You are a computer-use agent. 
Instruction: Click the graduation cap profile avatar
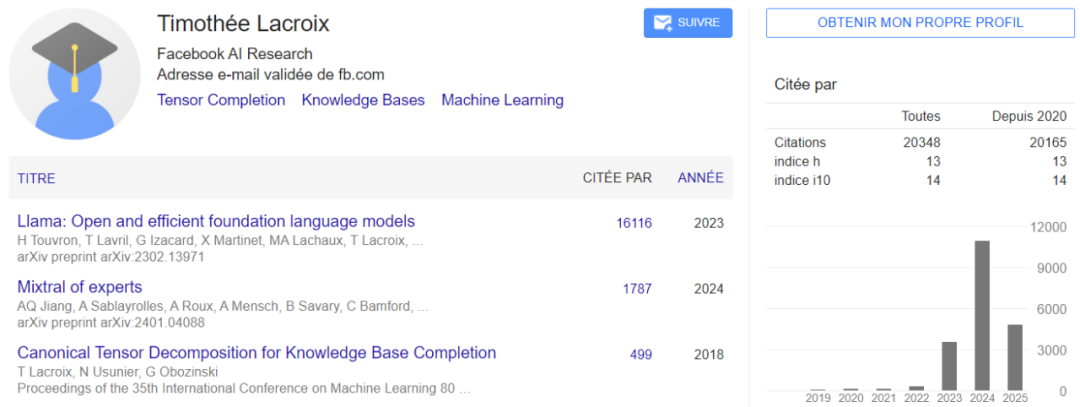[x=75, y=75]
